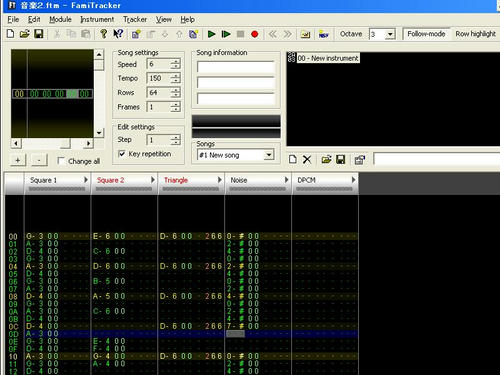Image resolution: width=500 pixels, height=375 pixels.
Task: Click the Play pattern loop icon
Action: (226, 34)
